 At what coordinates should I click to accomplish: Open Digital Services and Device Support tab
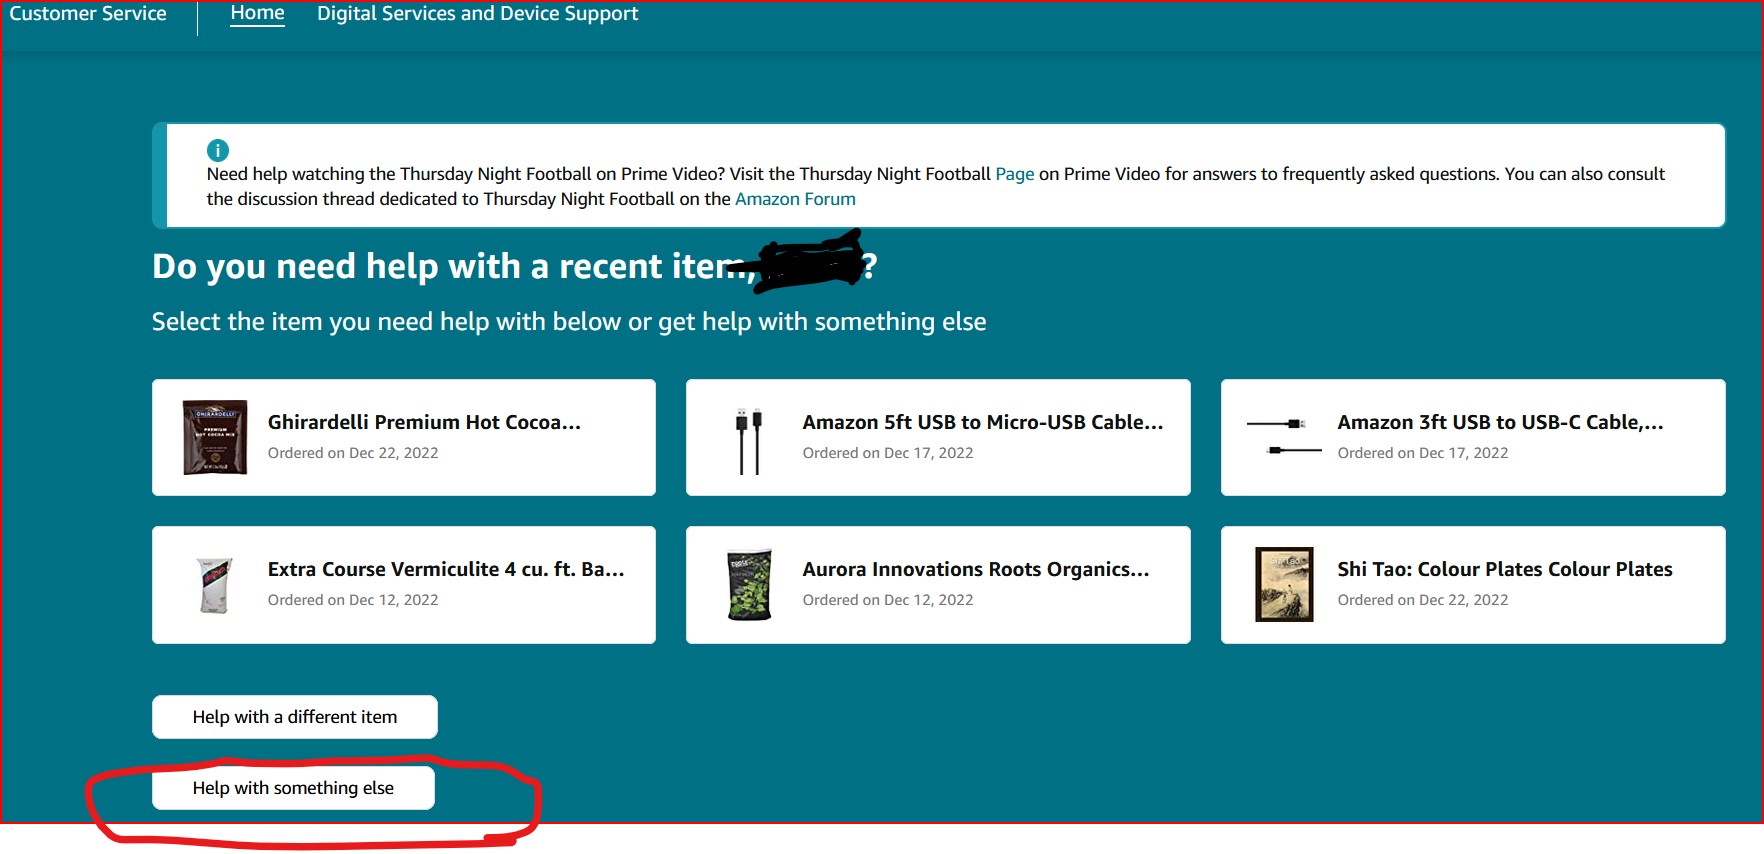tap(477, 14)
